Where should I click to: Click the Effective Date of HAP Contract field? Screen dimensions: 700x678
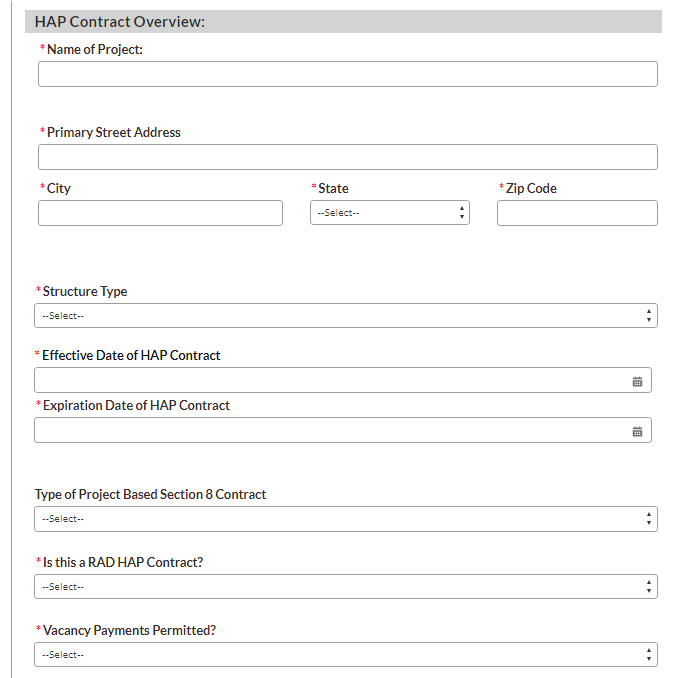point(330,381)
